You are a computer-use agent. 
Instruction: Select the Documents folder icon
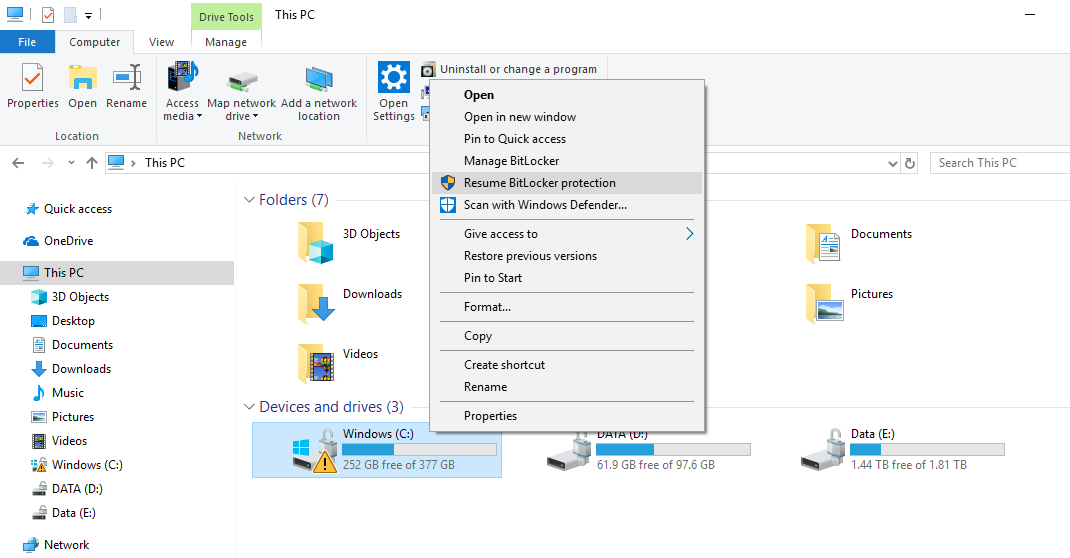coord(824,242)
